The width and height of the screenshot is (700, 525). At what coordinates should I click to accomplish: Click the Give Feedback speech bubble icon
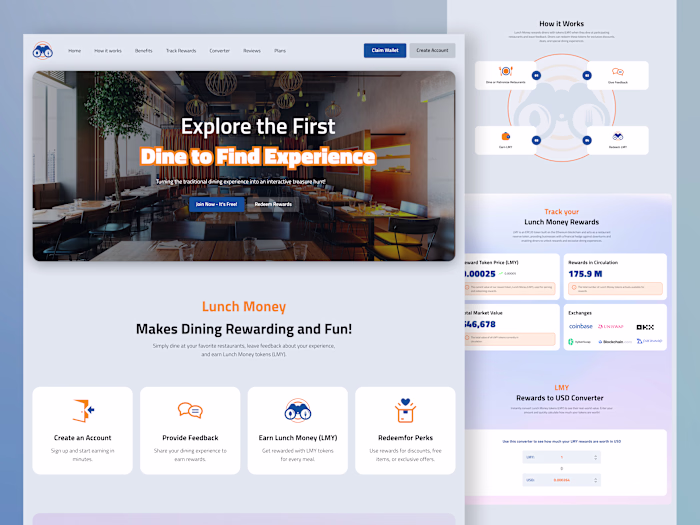[x=618, y=72]
